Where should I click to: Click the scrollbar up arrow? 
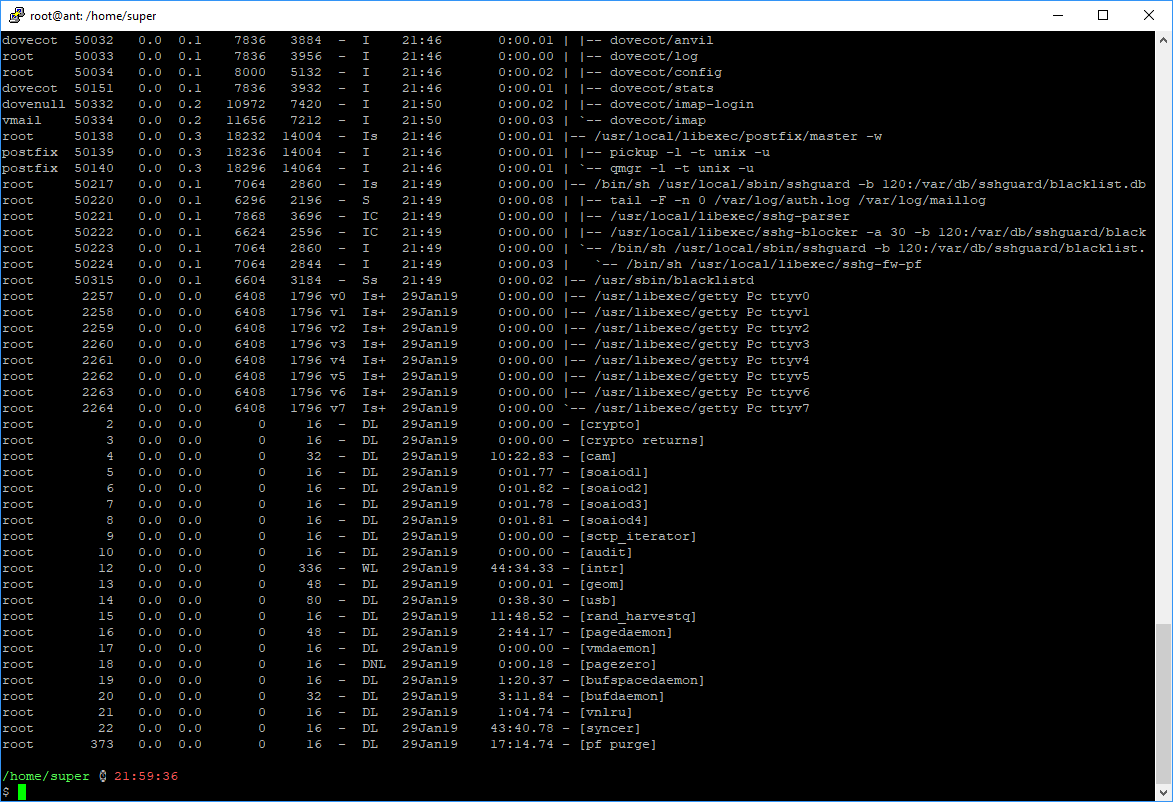pos(1163,39)
